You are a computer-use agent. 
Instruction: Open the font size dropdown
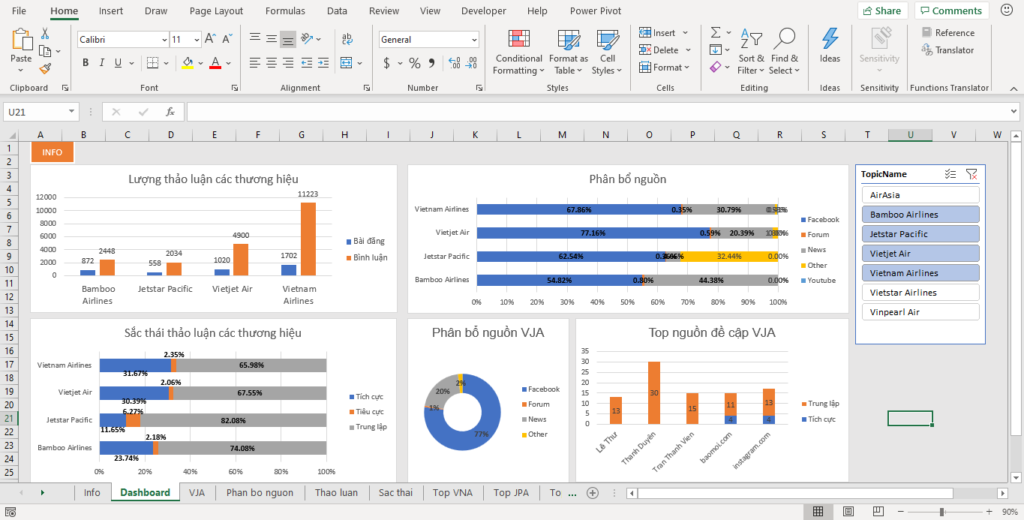[x=196, y=40]
